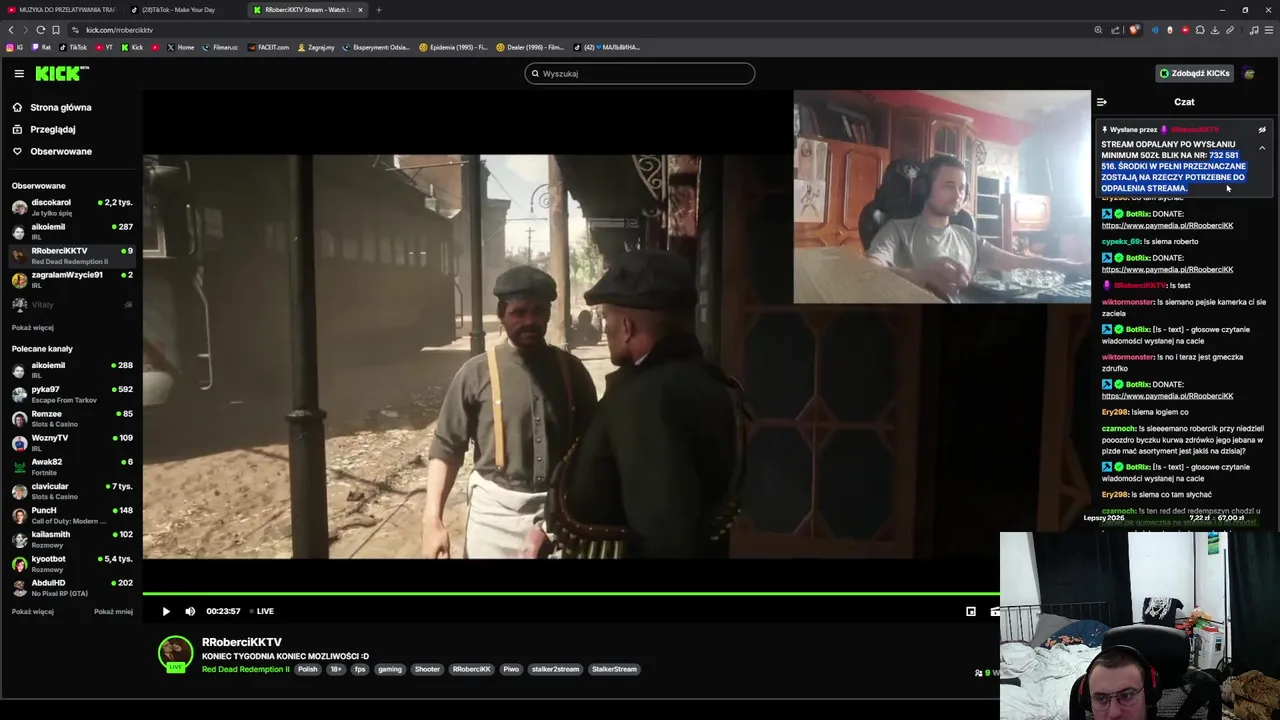Select the Shooter tag
Viewport: 1280px width, 720px height.
point(427,669)
